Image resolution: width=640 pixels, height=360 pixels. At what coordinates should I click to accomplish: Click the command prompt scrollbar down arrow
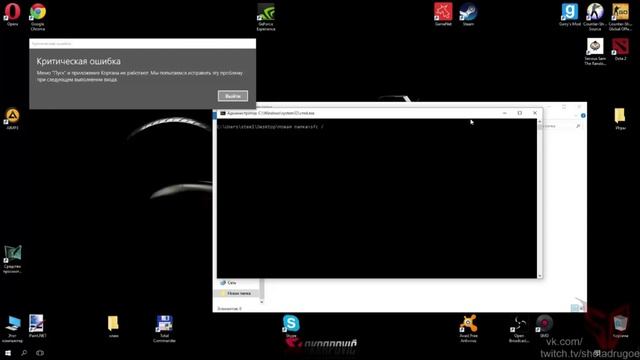point(540,276)
